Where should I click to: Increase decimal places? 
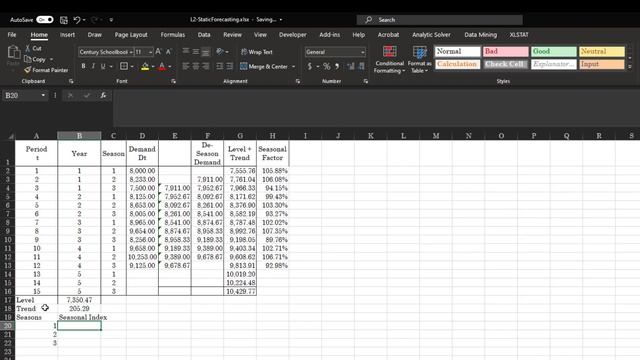click(x=351, y=66)
